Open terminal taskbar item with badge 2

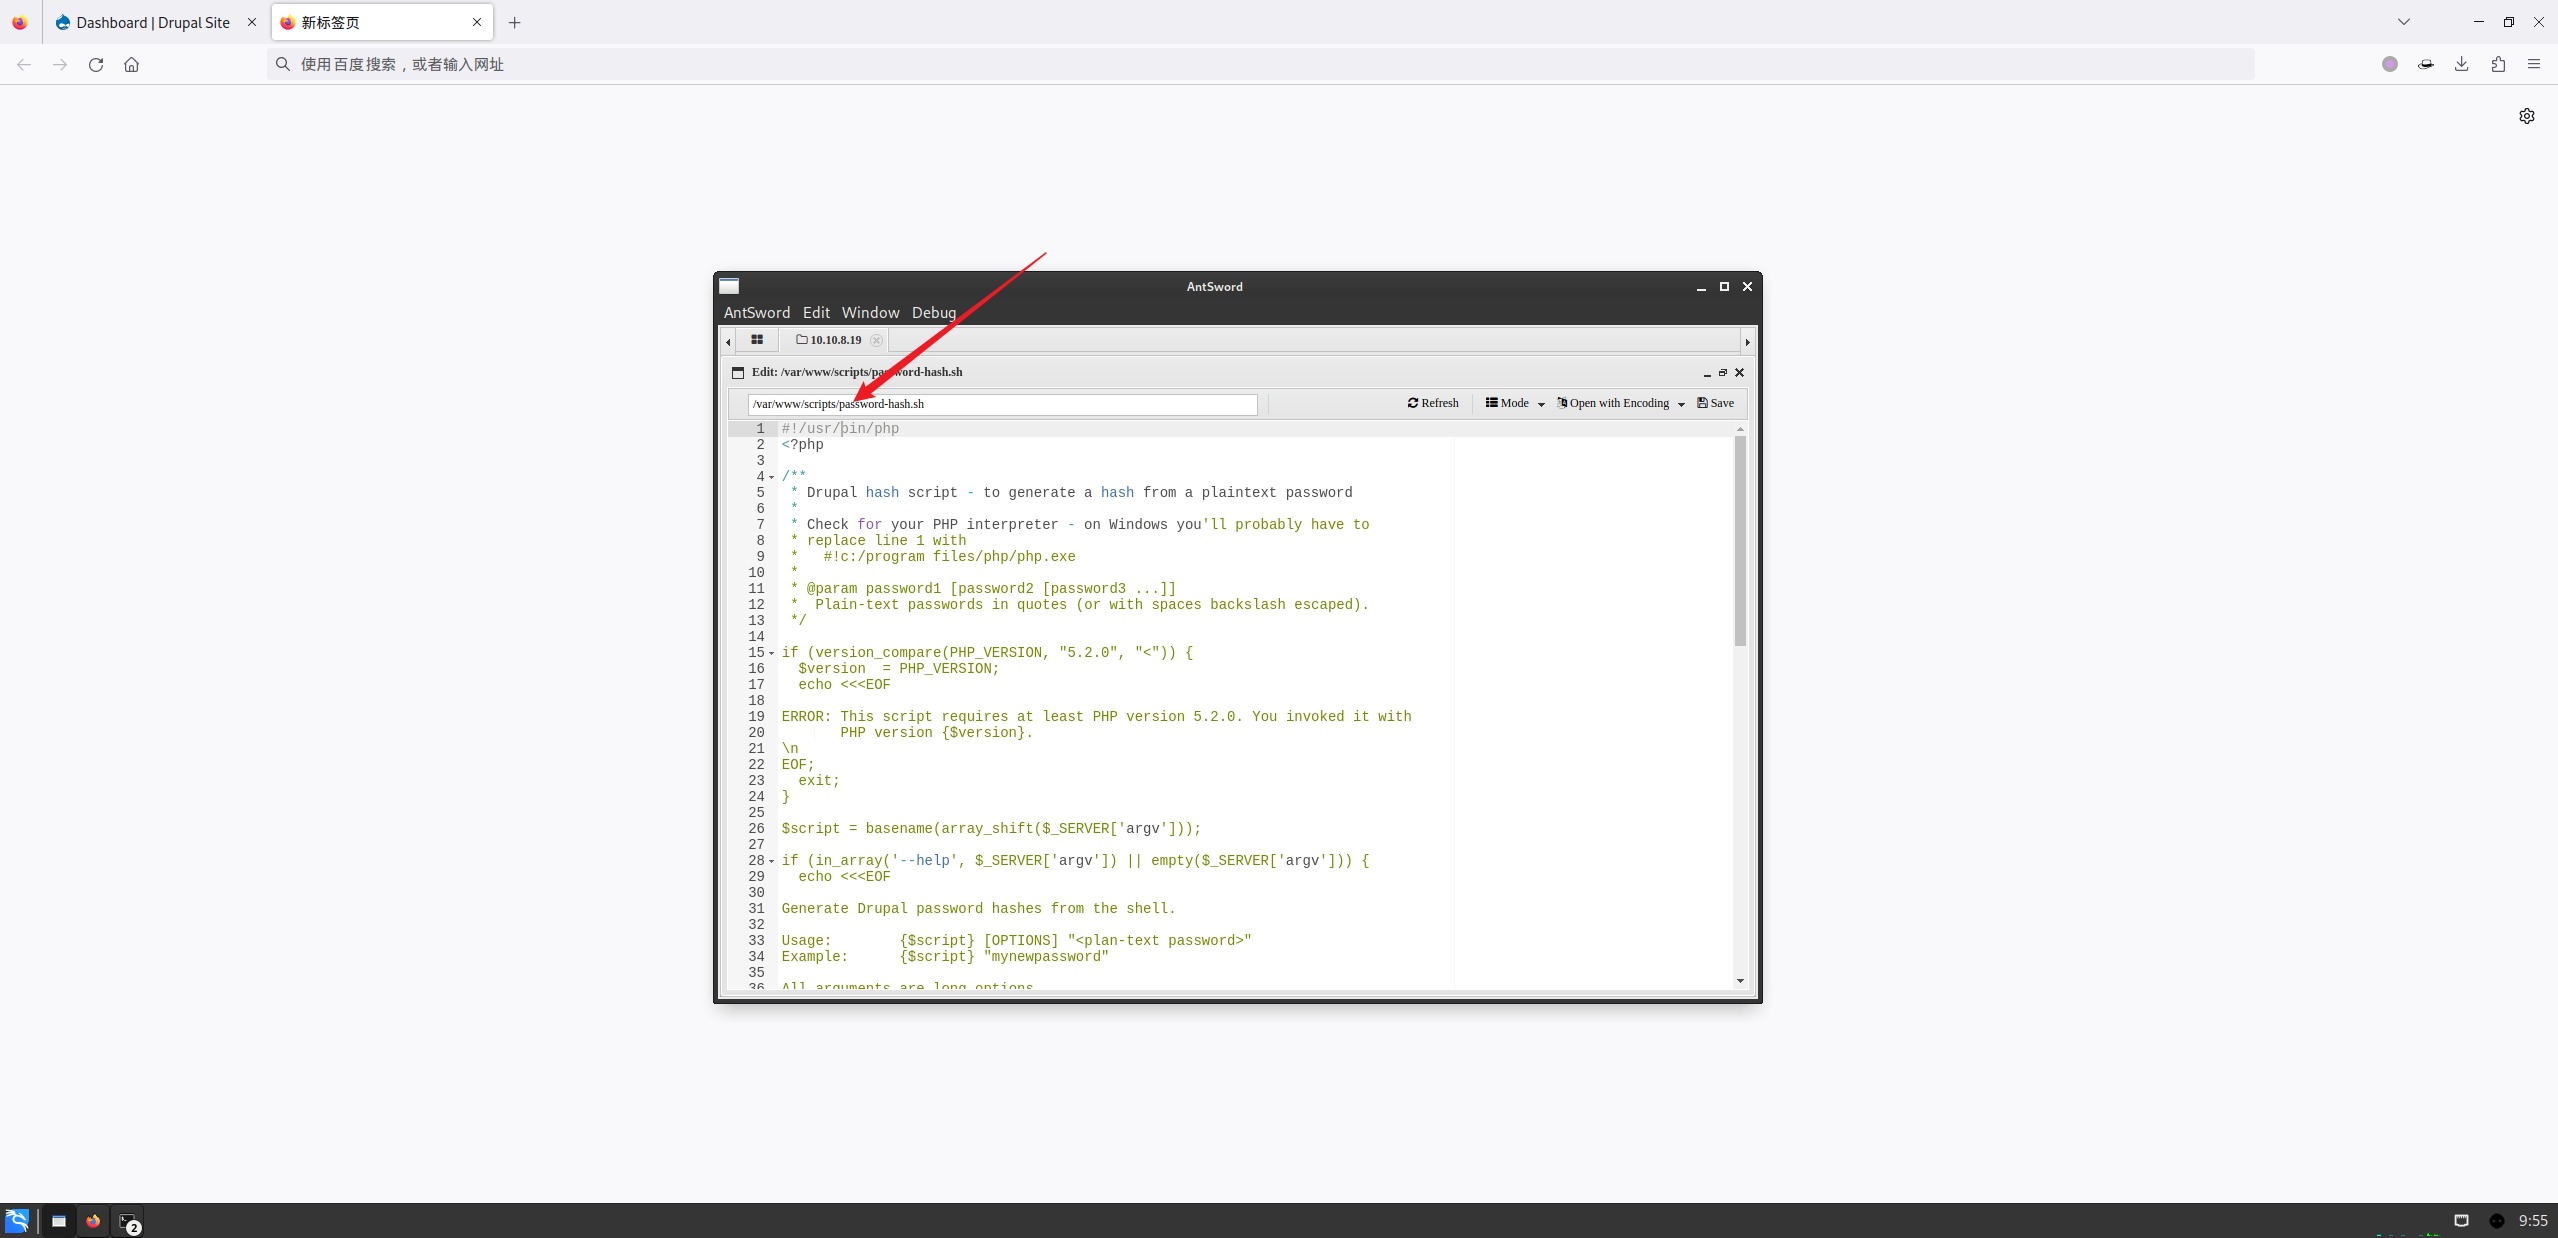point(129,1222)
